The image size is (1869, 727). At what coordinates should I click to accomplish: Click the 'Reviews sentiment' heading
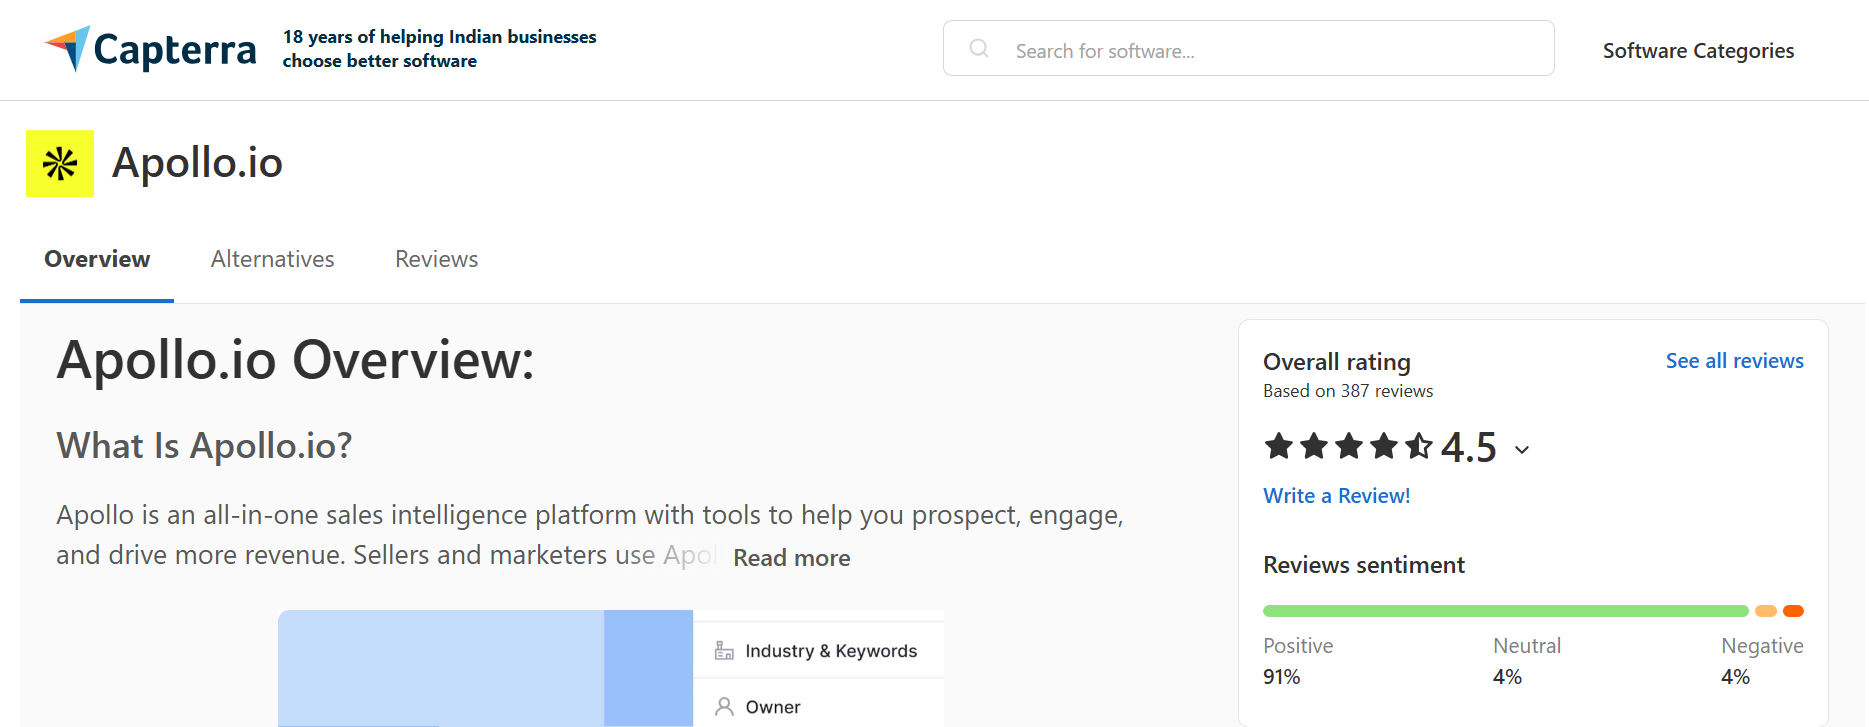click(1364, 565)
